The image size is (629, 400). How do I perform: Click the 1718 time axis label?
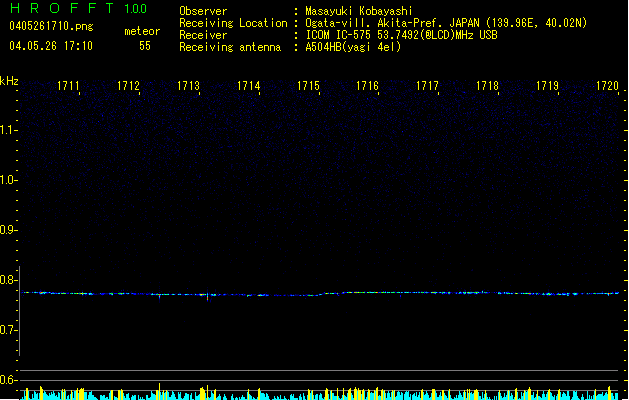pyautogui.click(x=487, y=86)
